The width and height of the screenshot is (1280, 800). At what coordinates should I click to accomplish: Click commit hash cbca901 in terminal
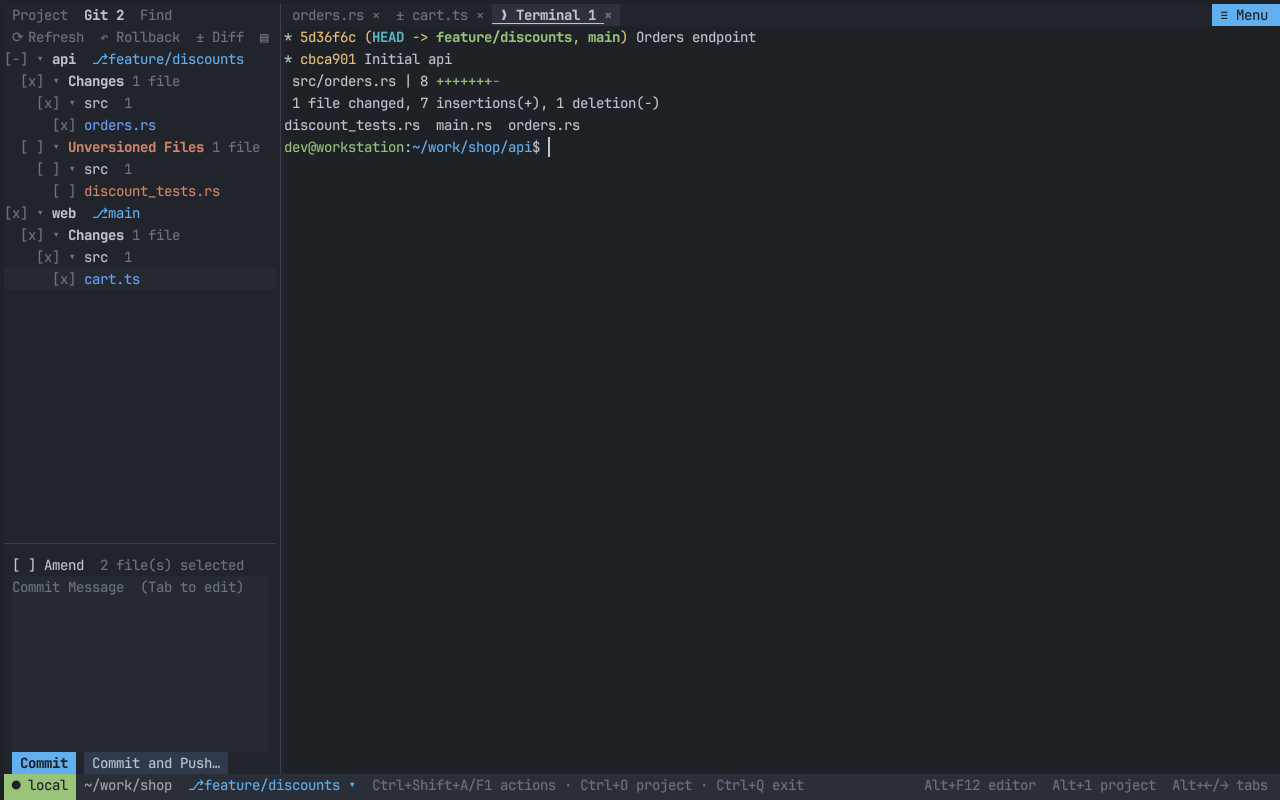pos(328,59)
